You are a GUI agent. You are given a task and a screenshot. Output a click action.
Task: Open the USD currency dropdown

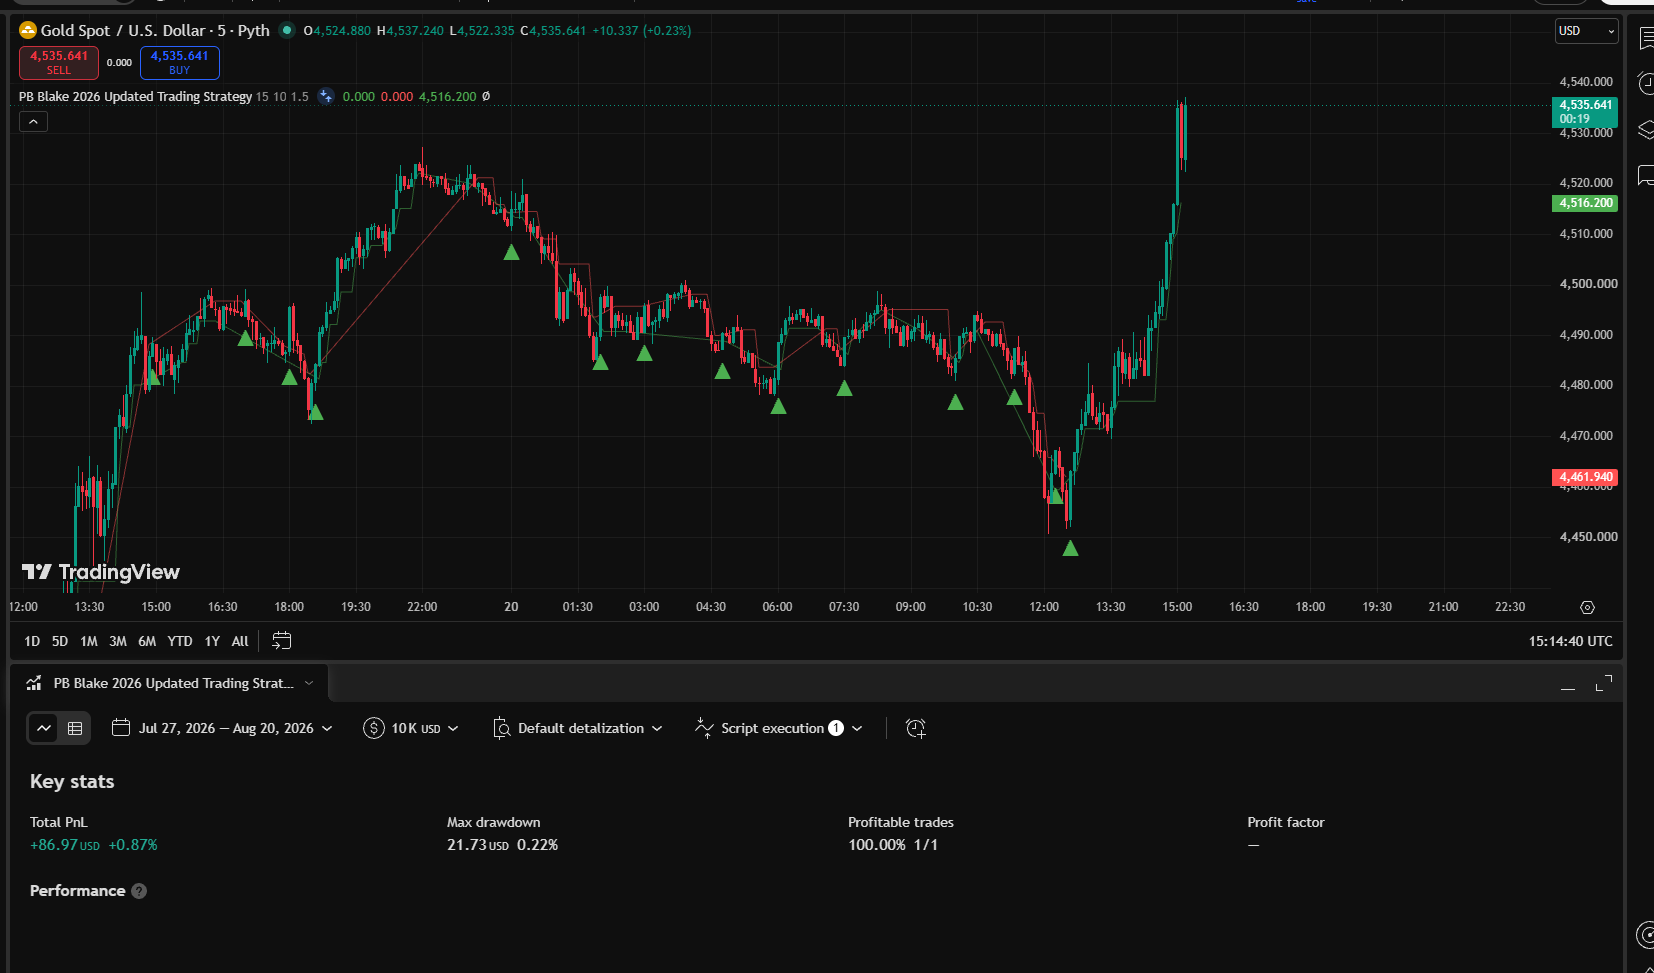point(1587,31)
